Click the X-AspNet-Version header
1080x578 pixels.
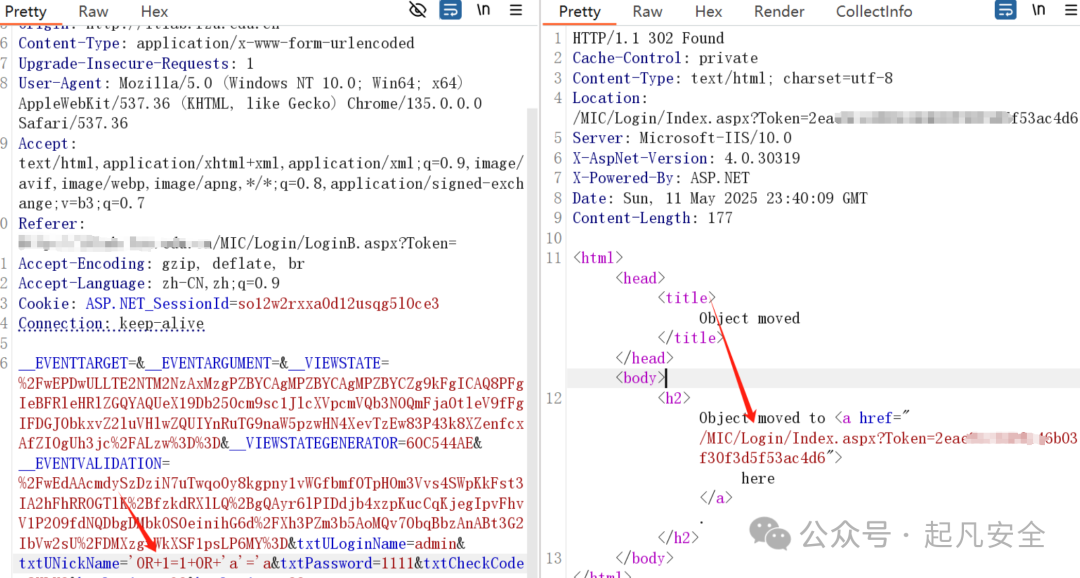[x=686, y=158]
